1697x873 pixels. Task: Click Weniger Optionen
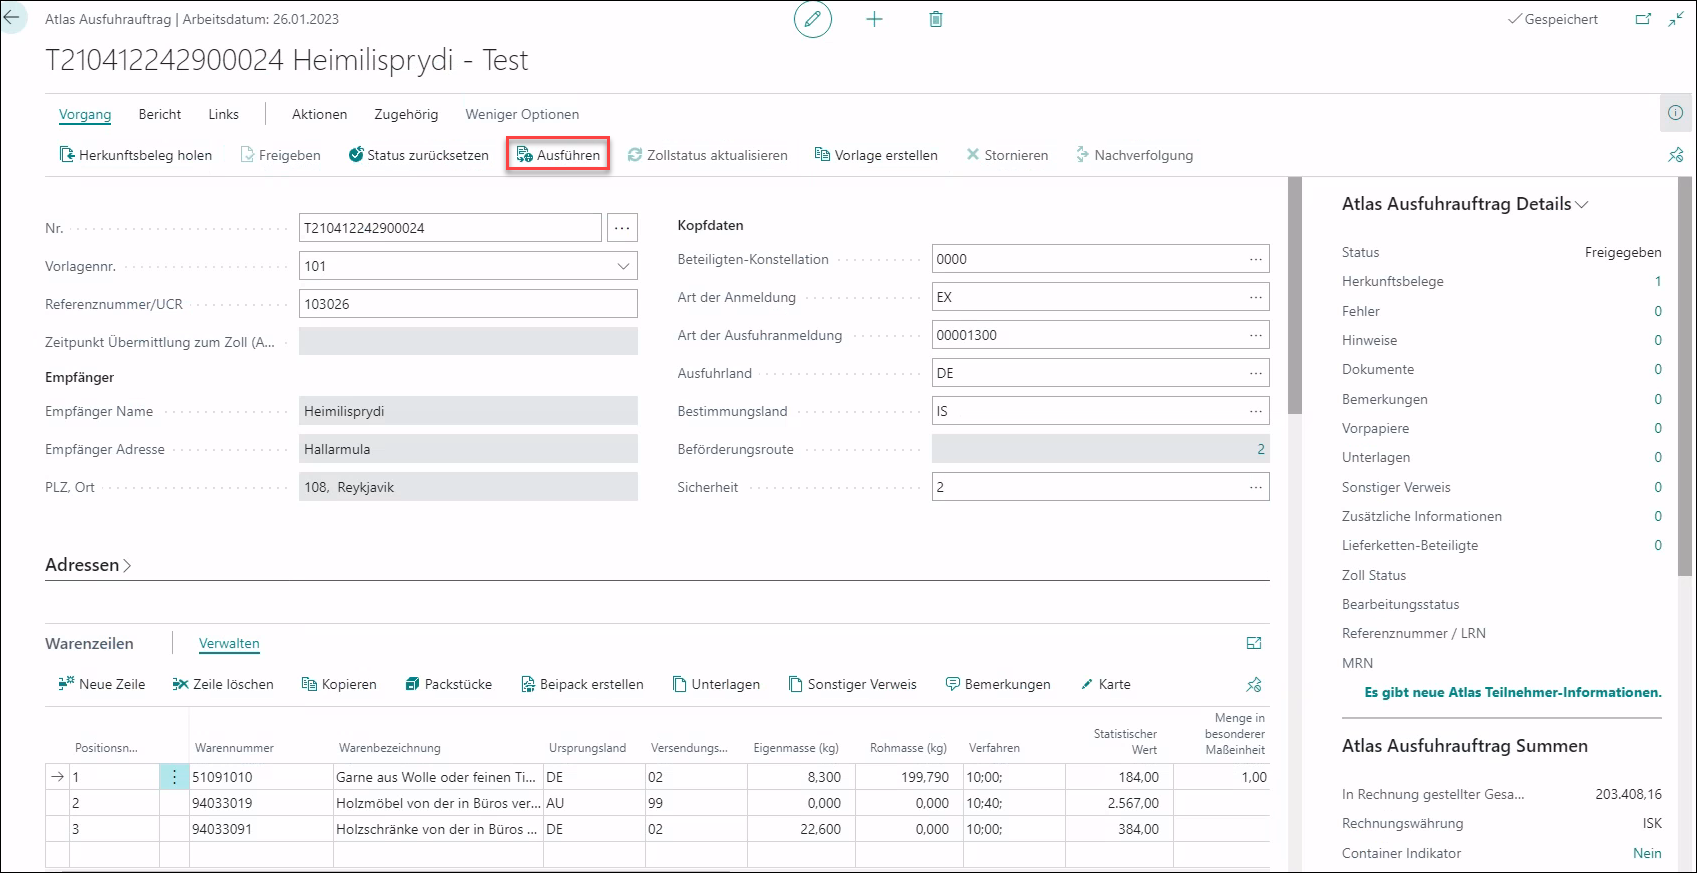click(x=522, y=114)
